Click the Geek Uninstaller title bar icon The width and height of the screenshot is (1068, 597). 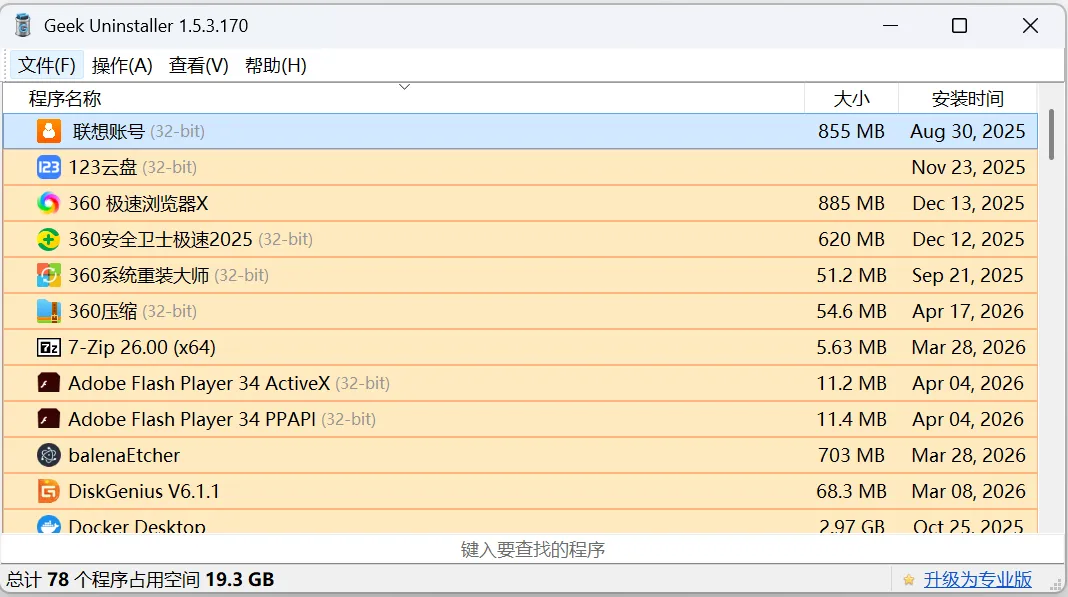click(23, 25)
